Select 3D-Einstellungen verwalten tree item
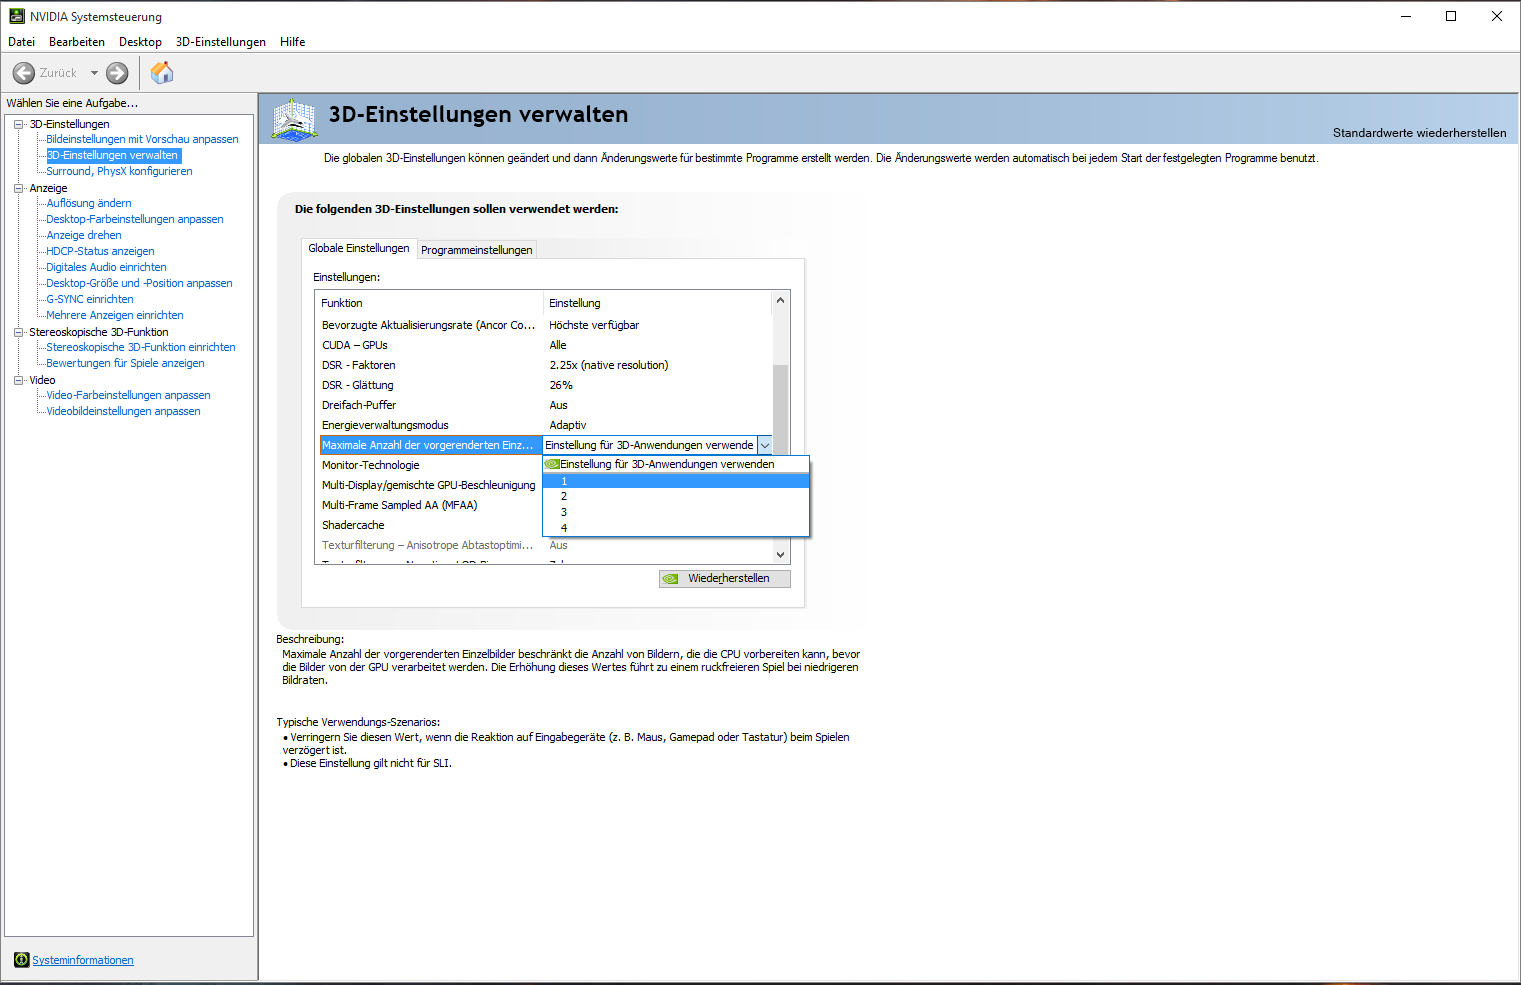The image size is (1521, 985). pyautogui.click(x=113, y=155)
